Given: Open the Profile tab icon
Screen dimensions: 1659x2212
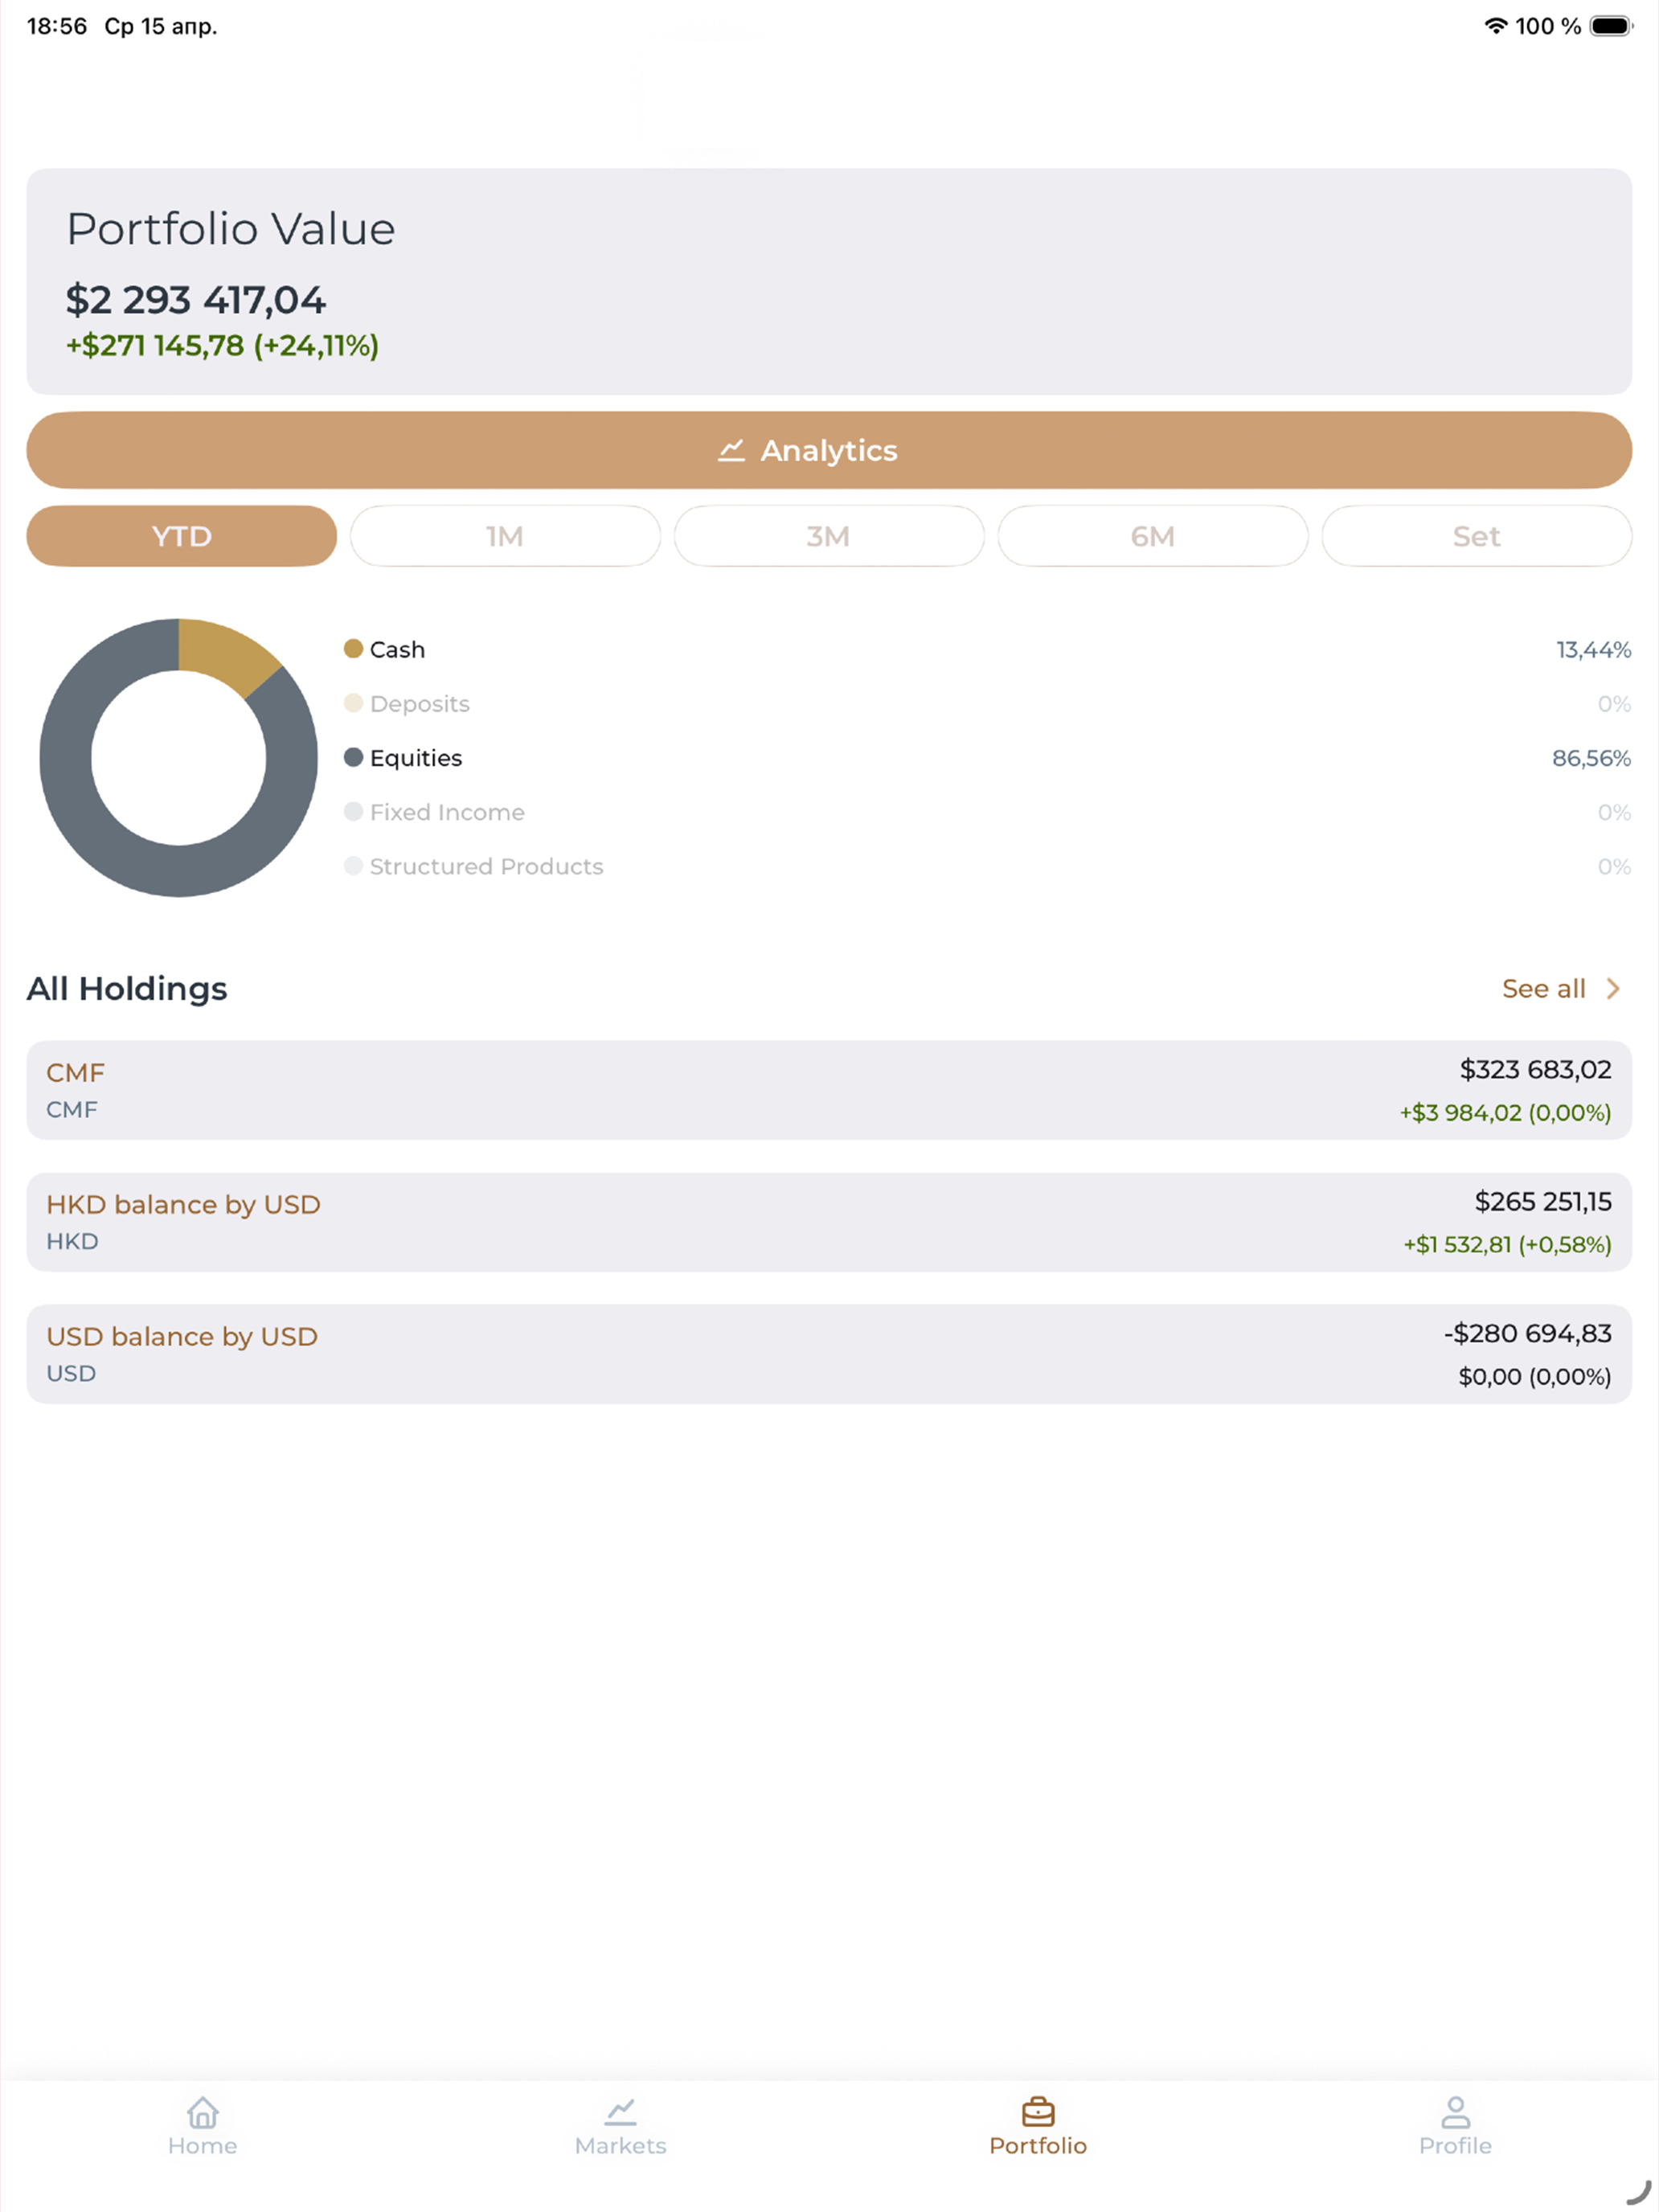Looking at the screenshot, I should 1456,2112.
